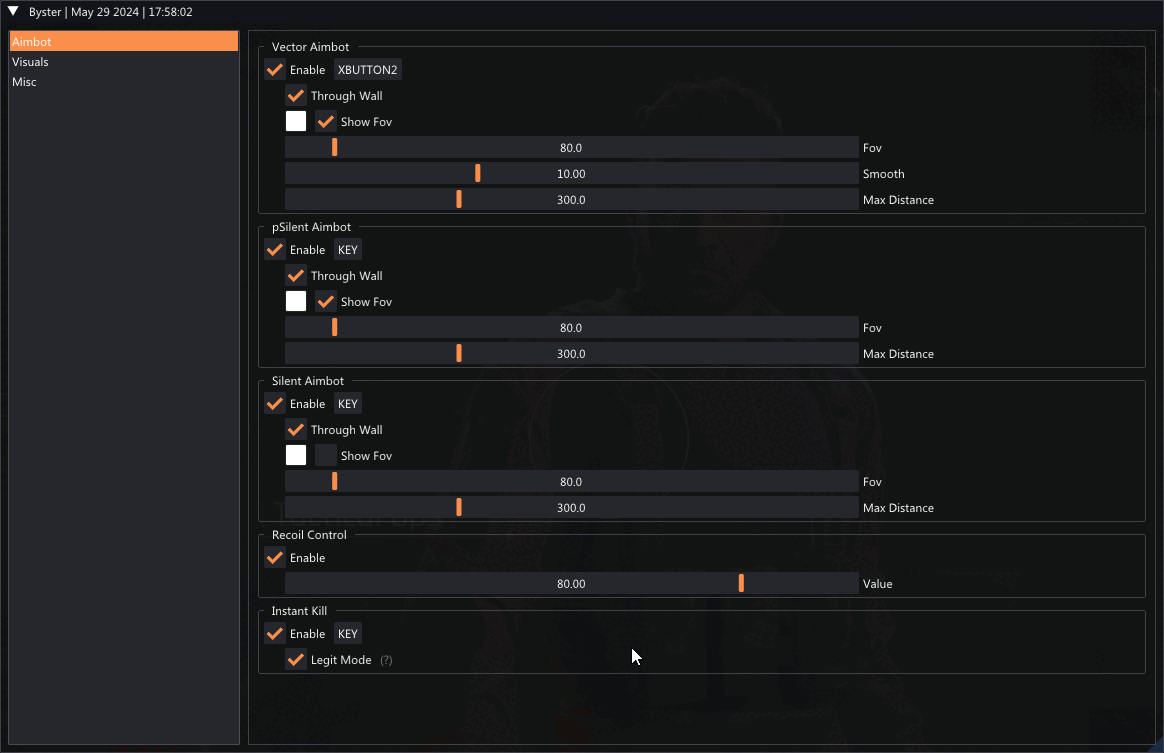
Task: Toggle Through Wall under pSilent Aimbot
Action: tap(295, 276)
